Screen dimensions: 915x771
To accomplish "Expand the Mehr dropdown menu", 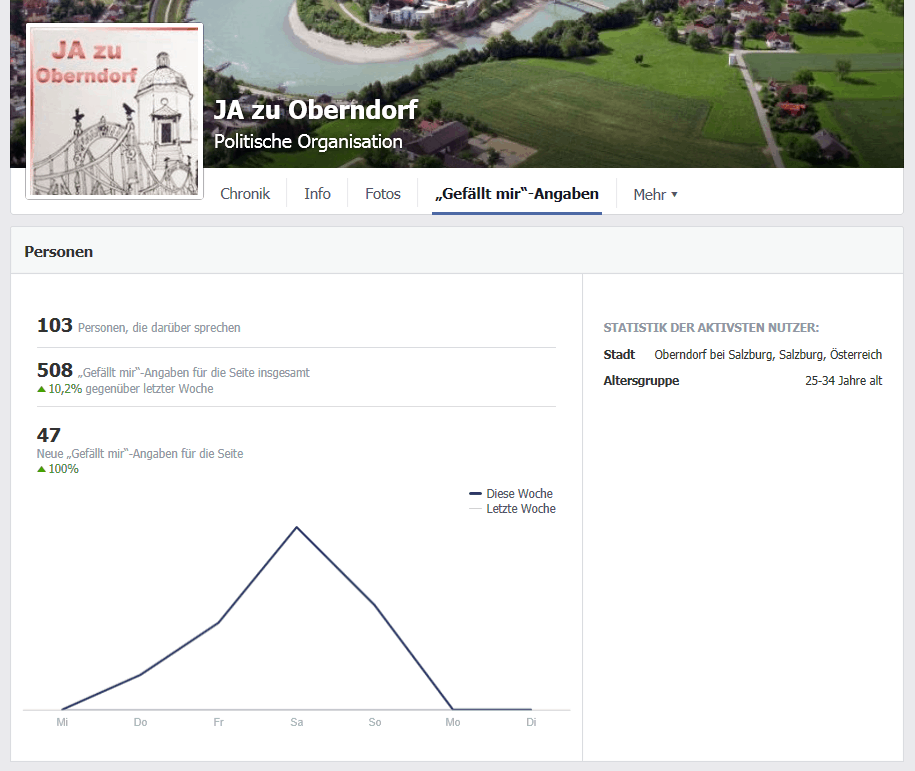I will point(655,194).
